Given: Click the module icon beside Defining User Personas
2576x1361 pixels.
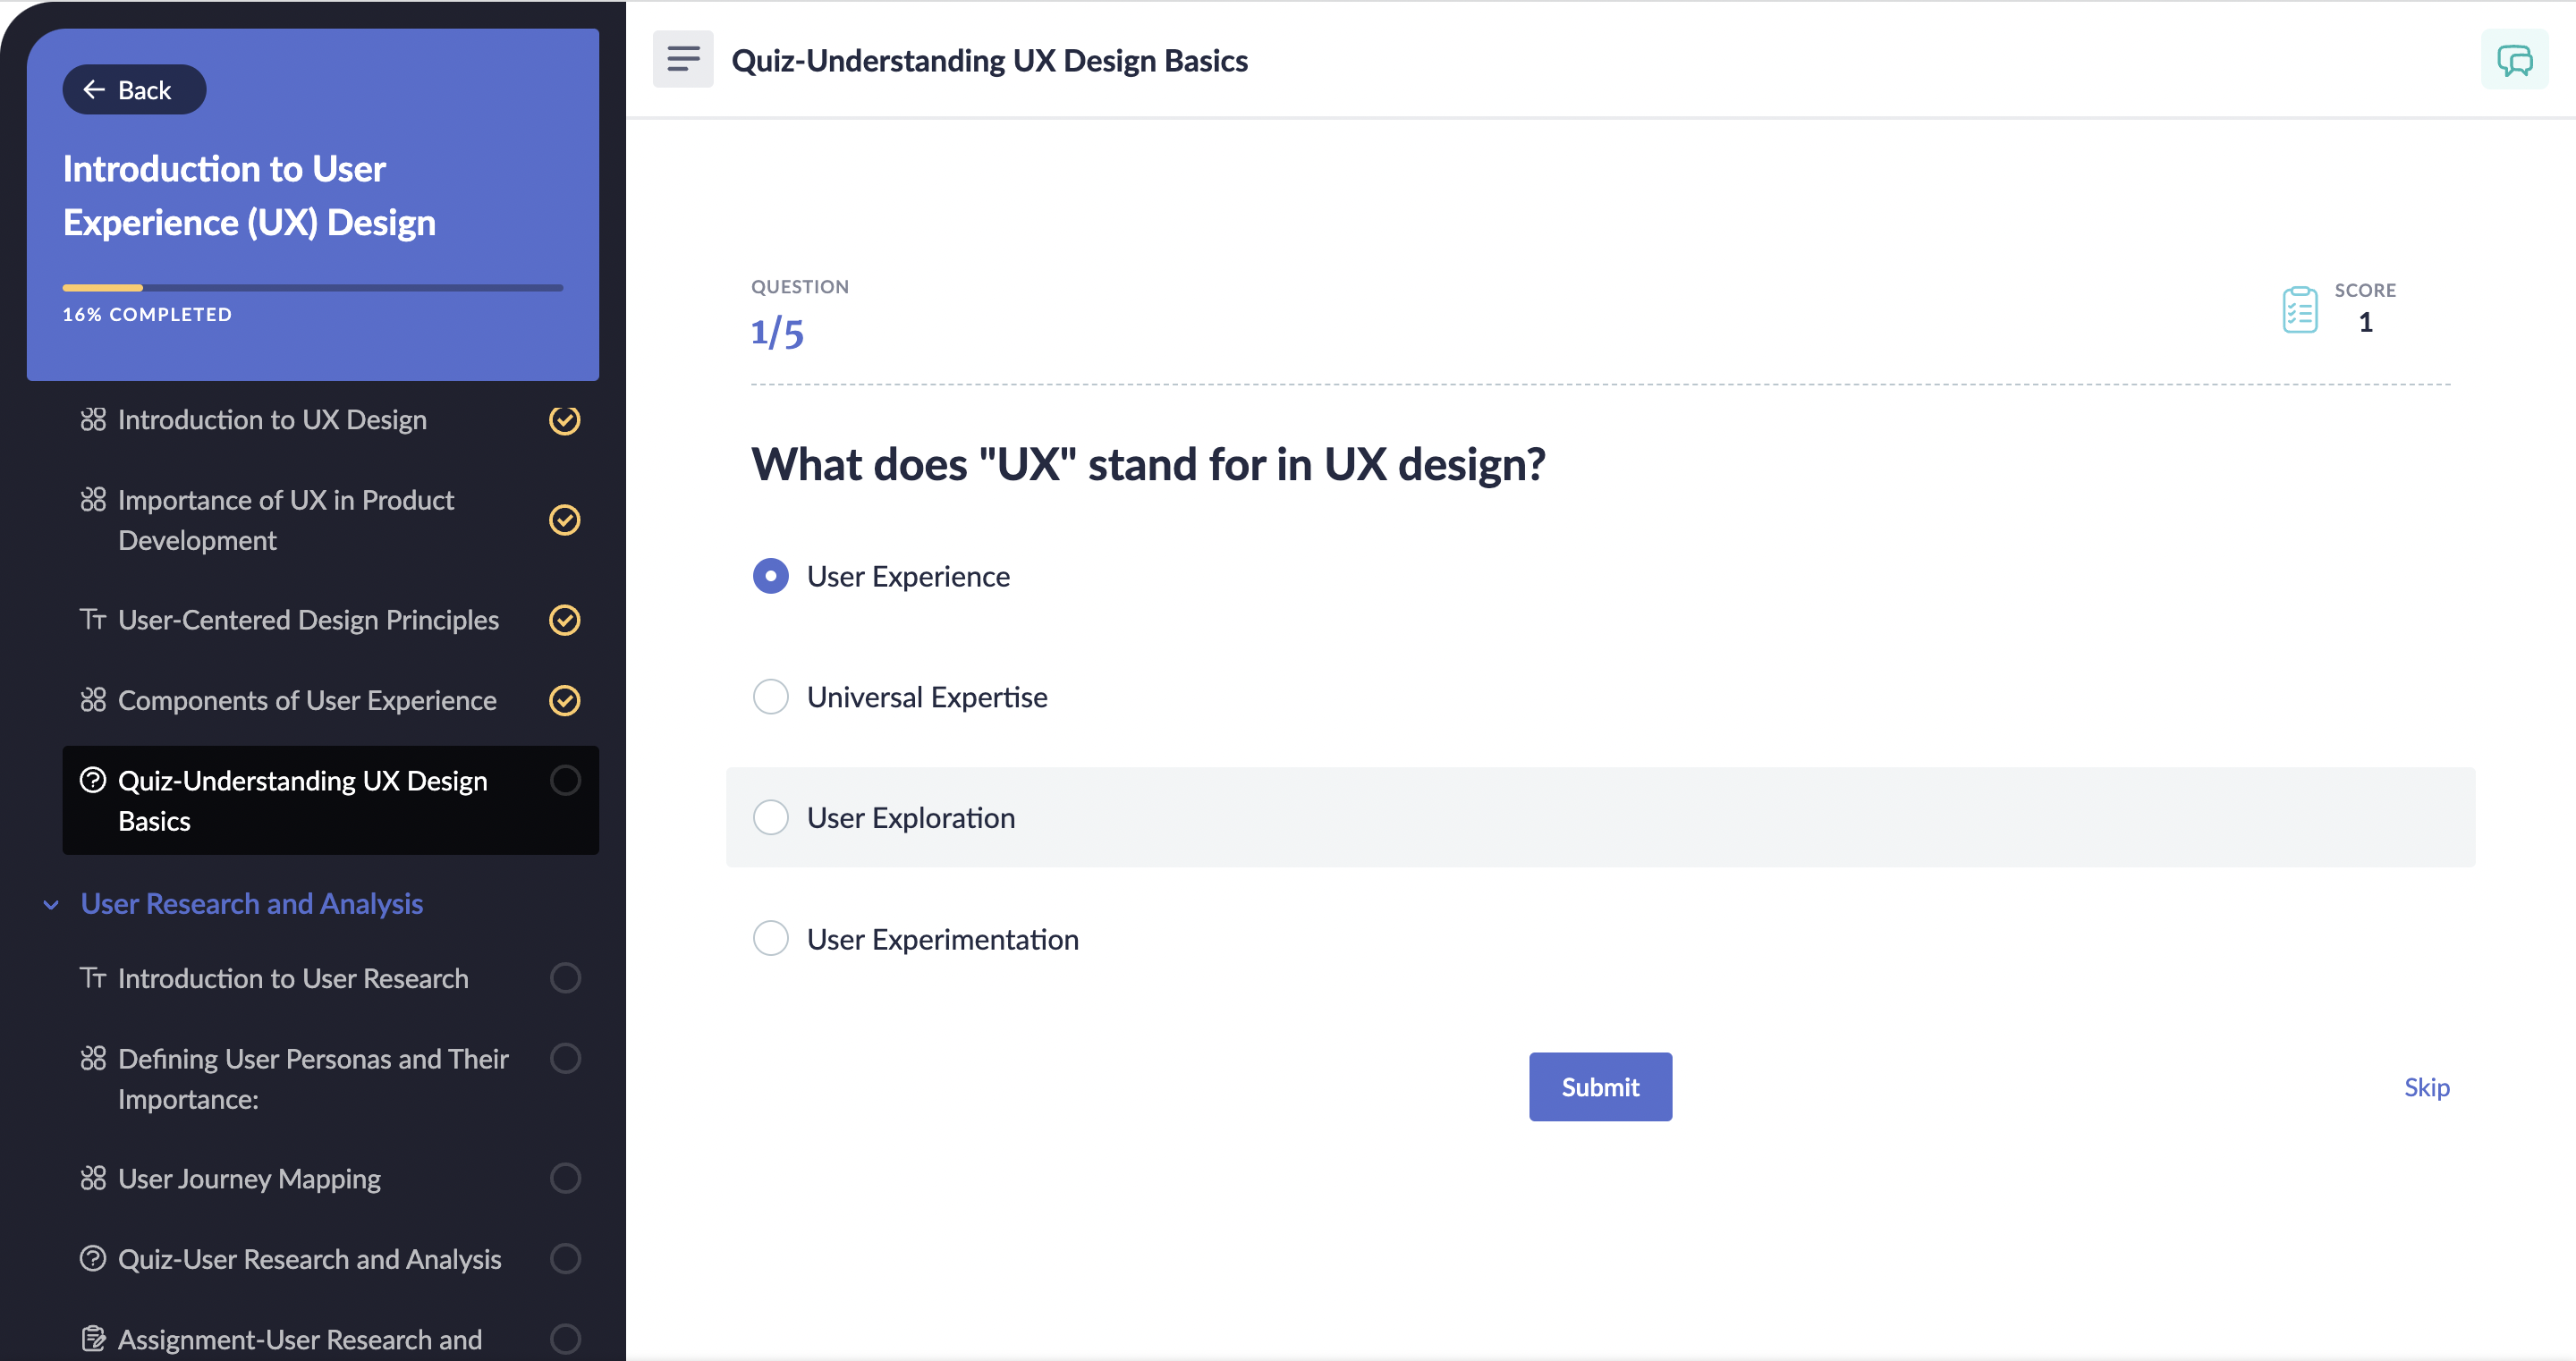Looking at the screenshot, I should click(x=93, y=1059).
